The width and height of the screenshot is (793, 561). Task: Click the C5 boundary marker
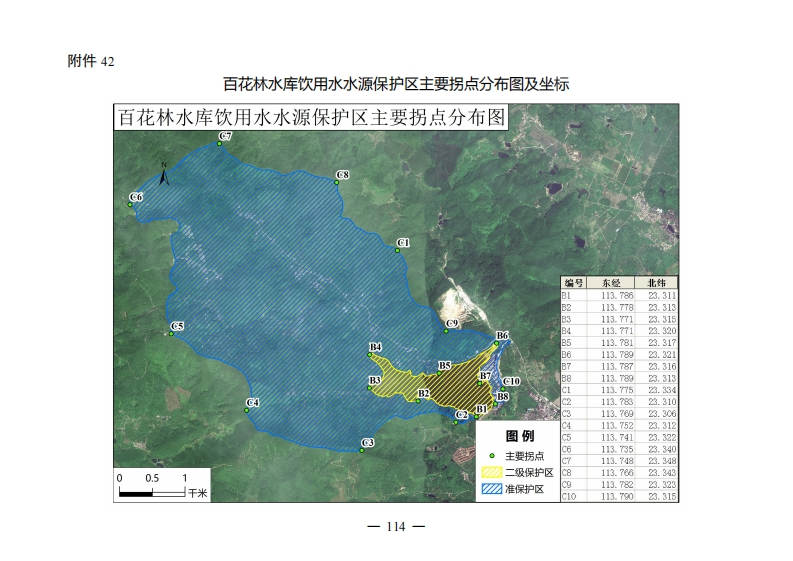(171, 333)
